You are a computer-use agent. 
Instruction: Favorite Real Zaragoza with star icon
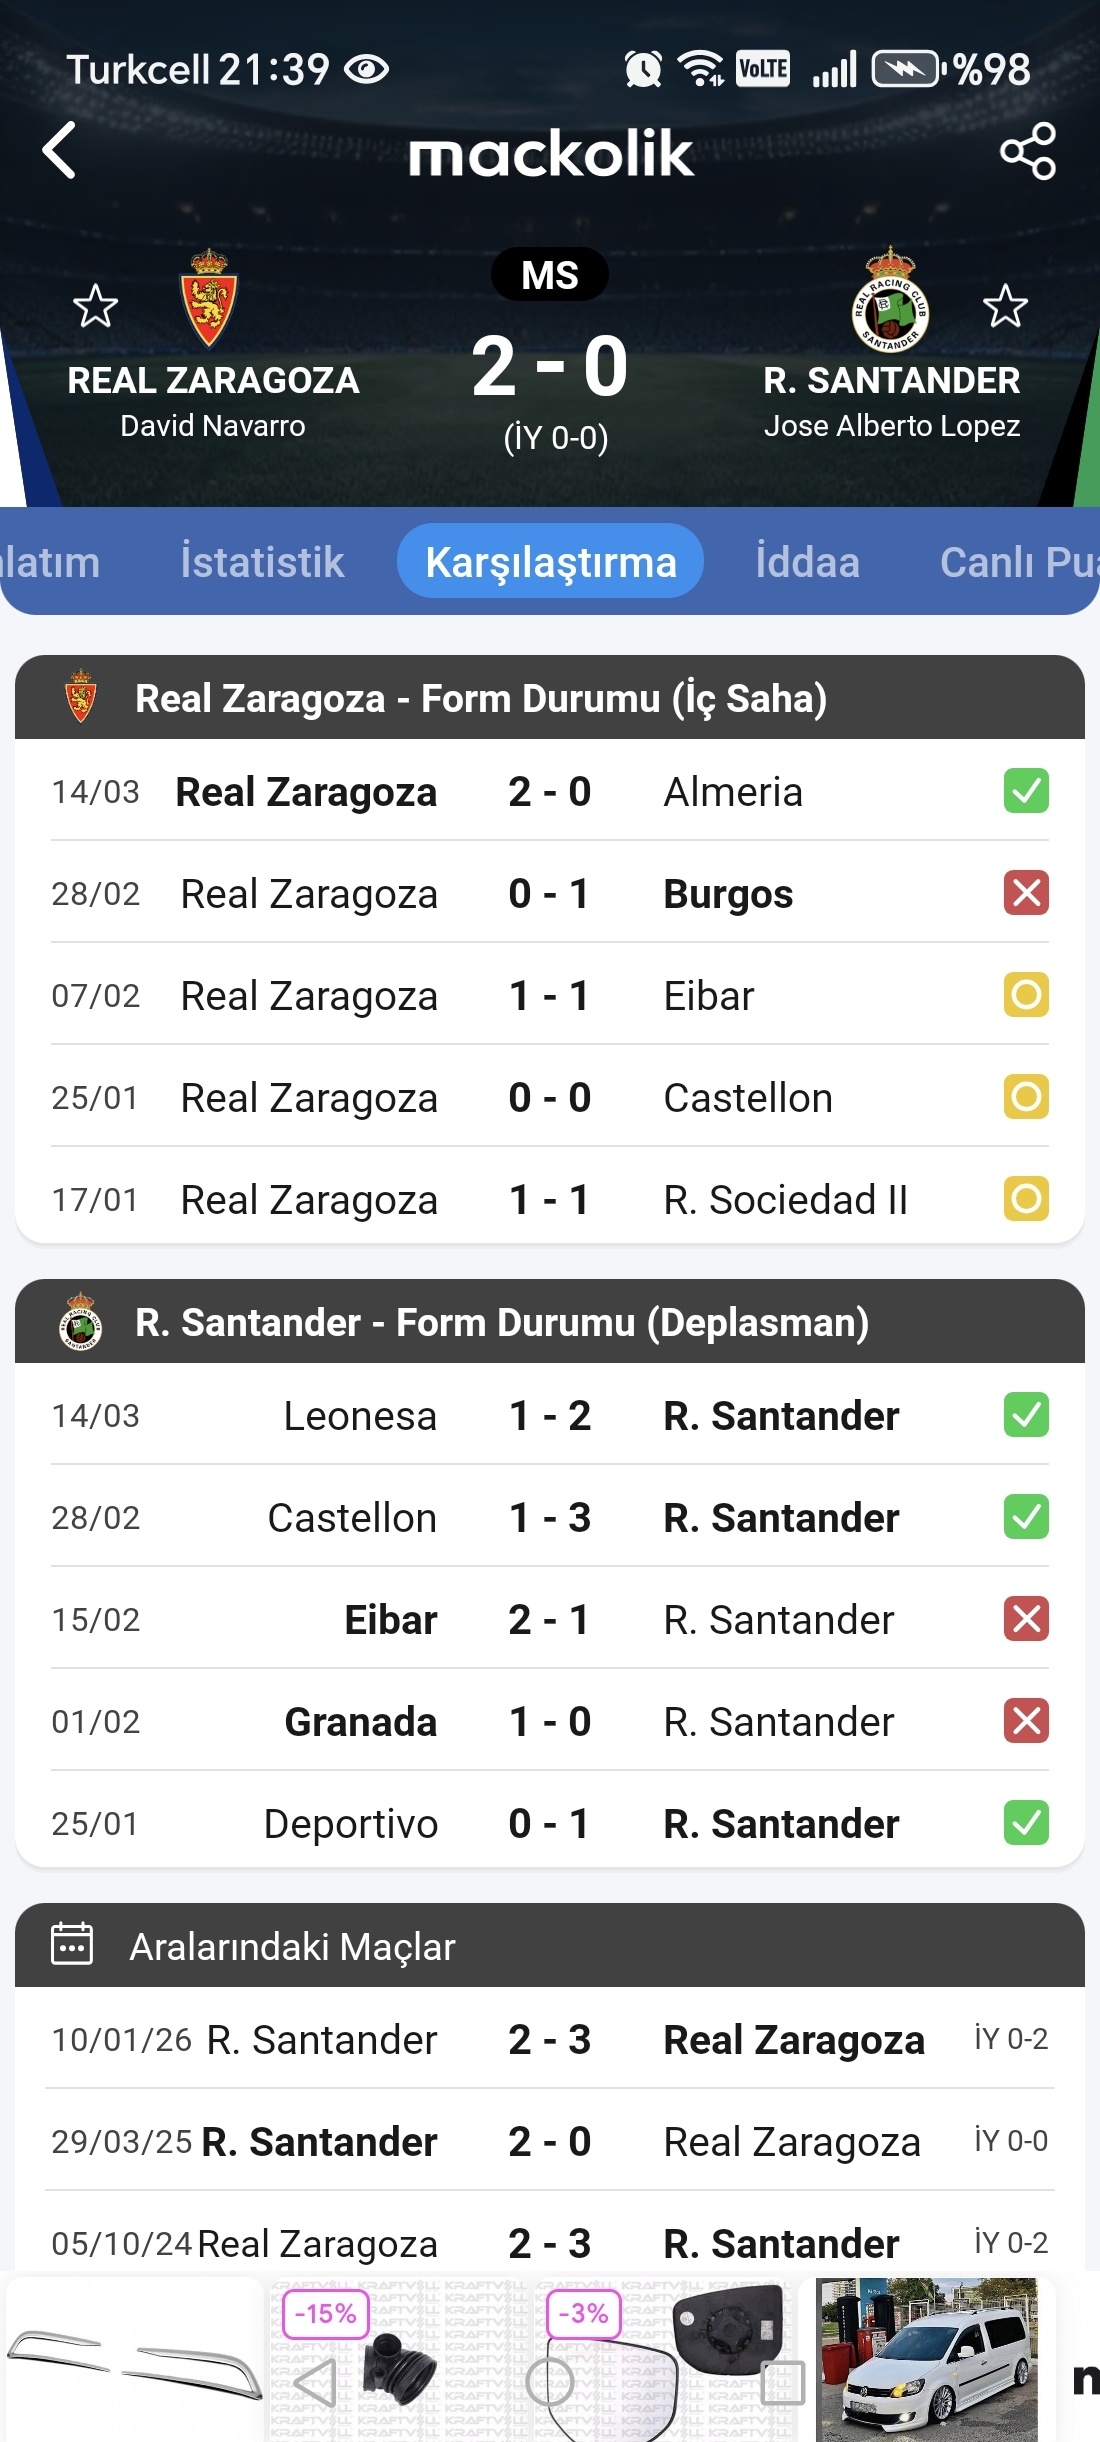pos(96,306)
